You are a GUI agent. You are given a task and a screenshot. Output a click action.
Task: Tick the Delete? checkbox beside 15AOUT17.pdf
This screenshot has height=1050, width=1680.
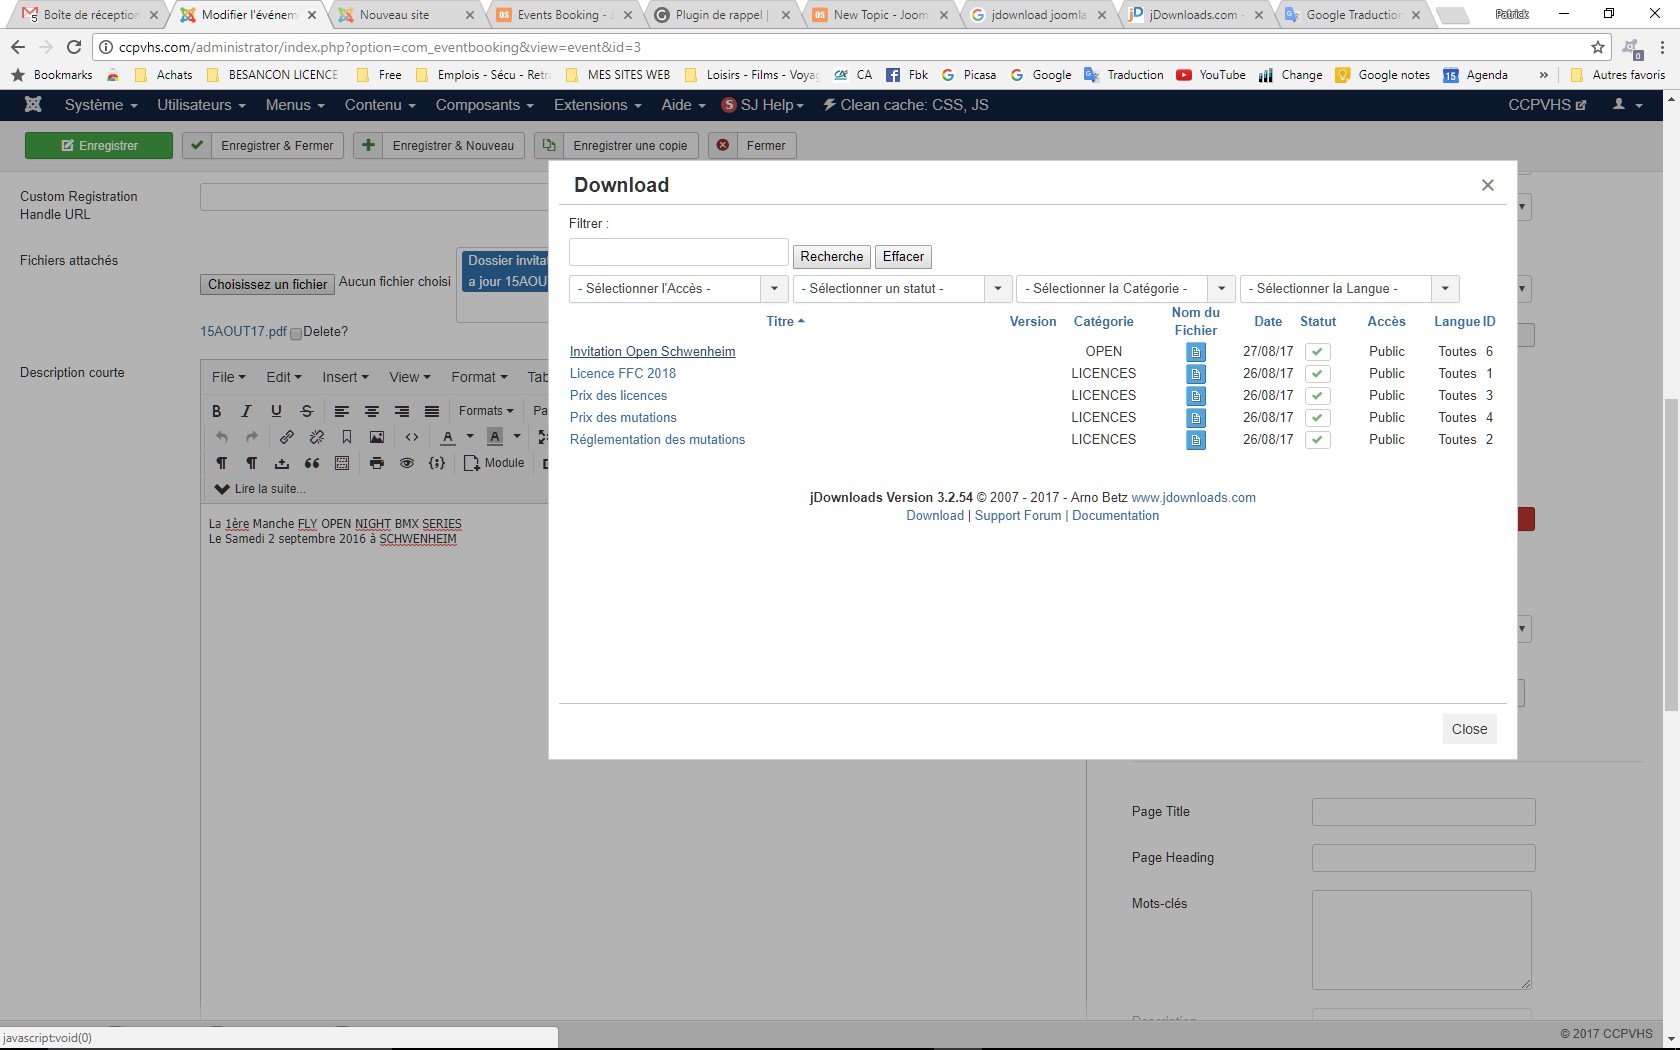pyautogui.click(x=296, y=333)
